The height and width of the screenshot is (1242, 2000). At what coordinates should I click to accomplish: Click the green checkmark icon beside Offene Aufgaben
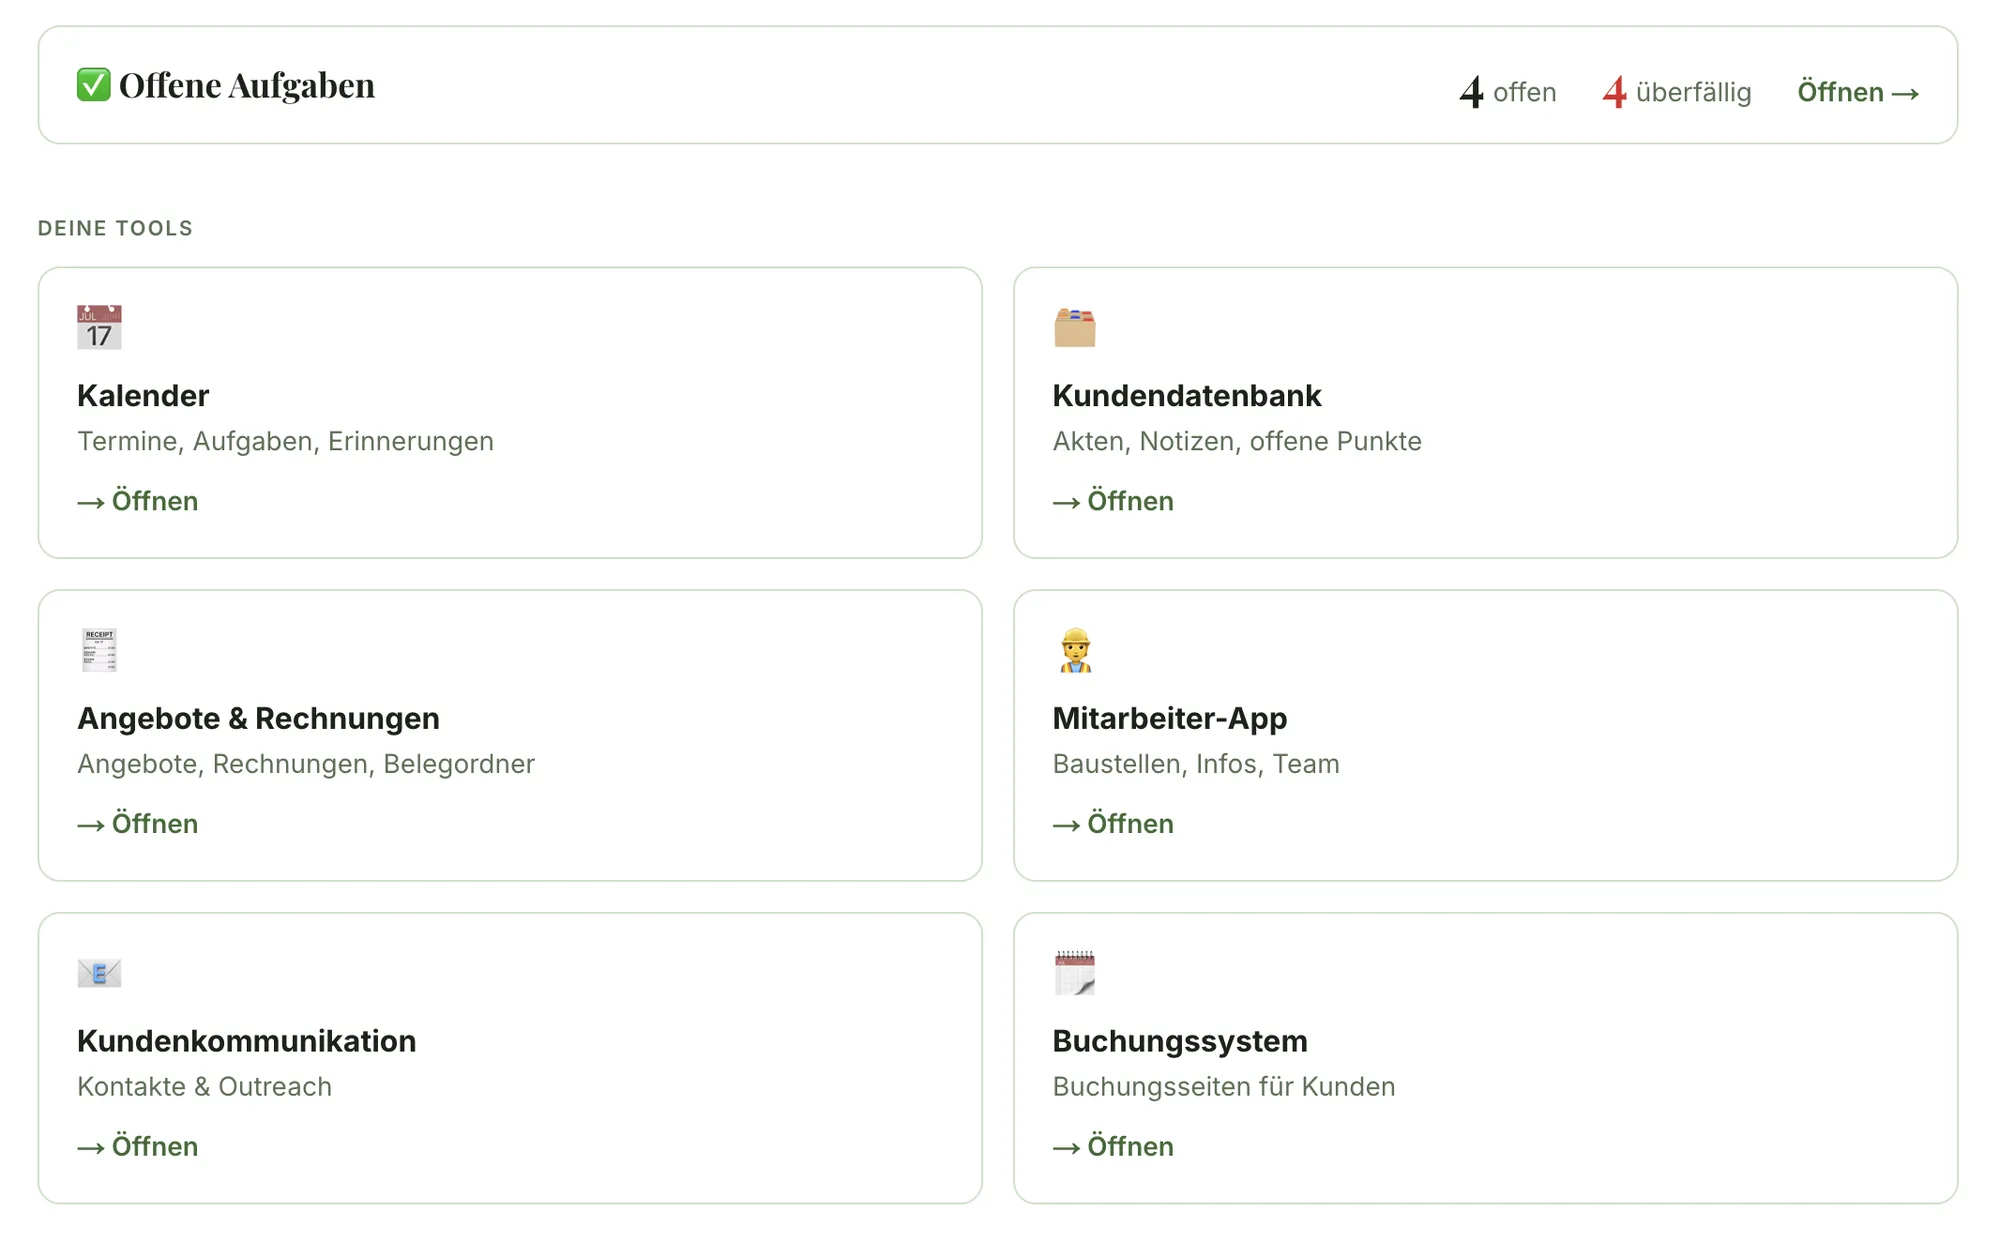point(94,85)
